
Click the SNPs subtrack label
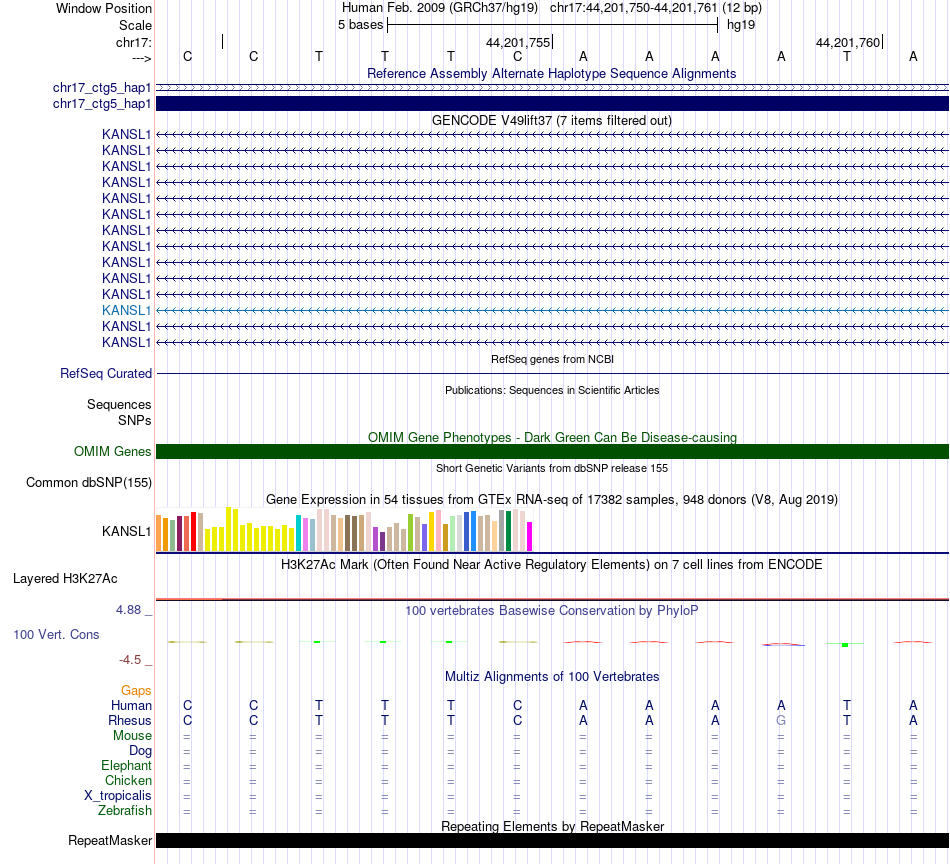point(135,420)
